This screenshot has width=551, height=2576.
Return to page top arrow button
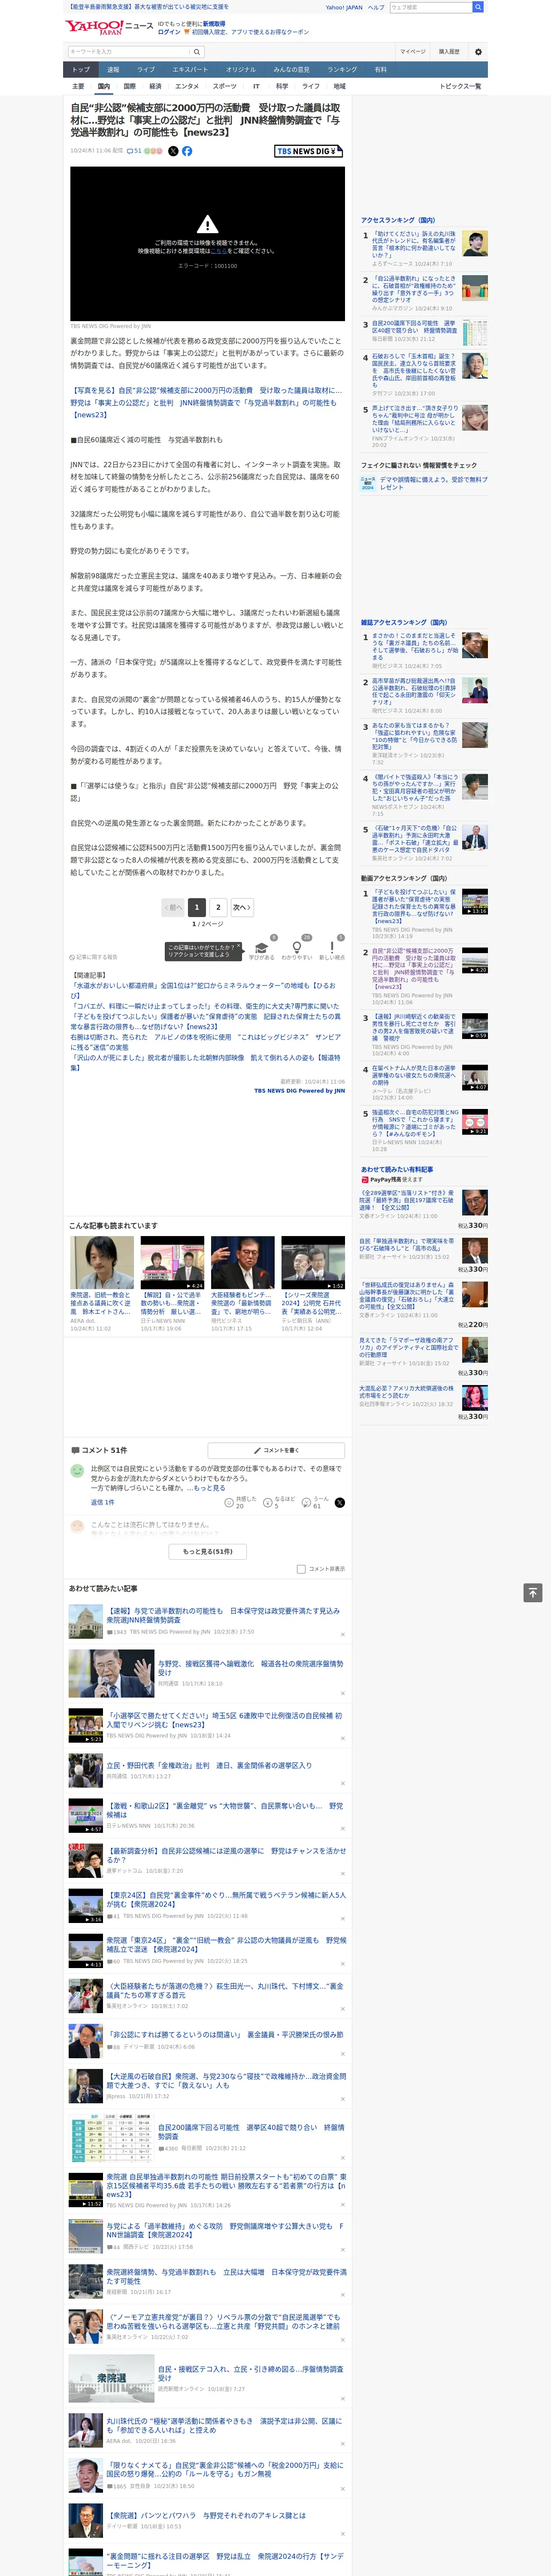tap(533, 1593)
